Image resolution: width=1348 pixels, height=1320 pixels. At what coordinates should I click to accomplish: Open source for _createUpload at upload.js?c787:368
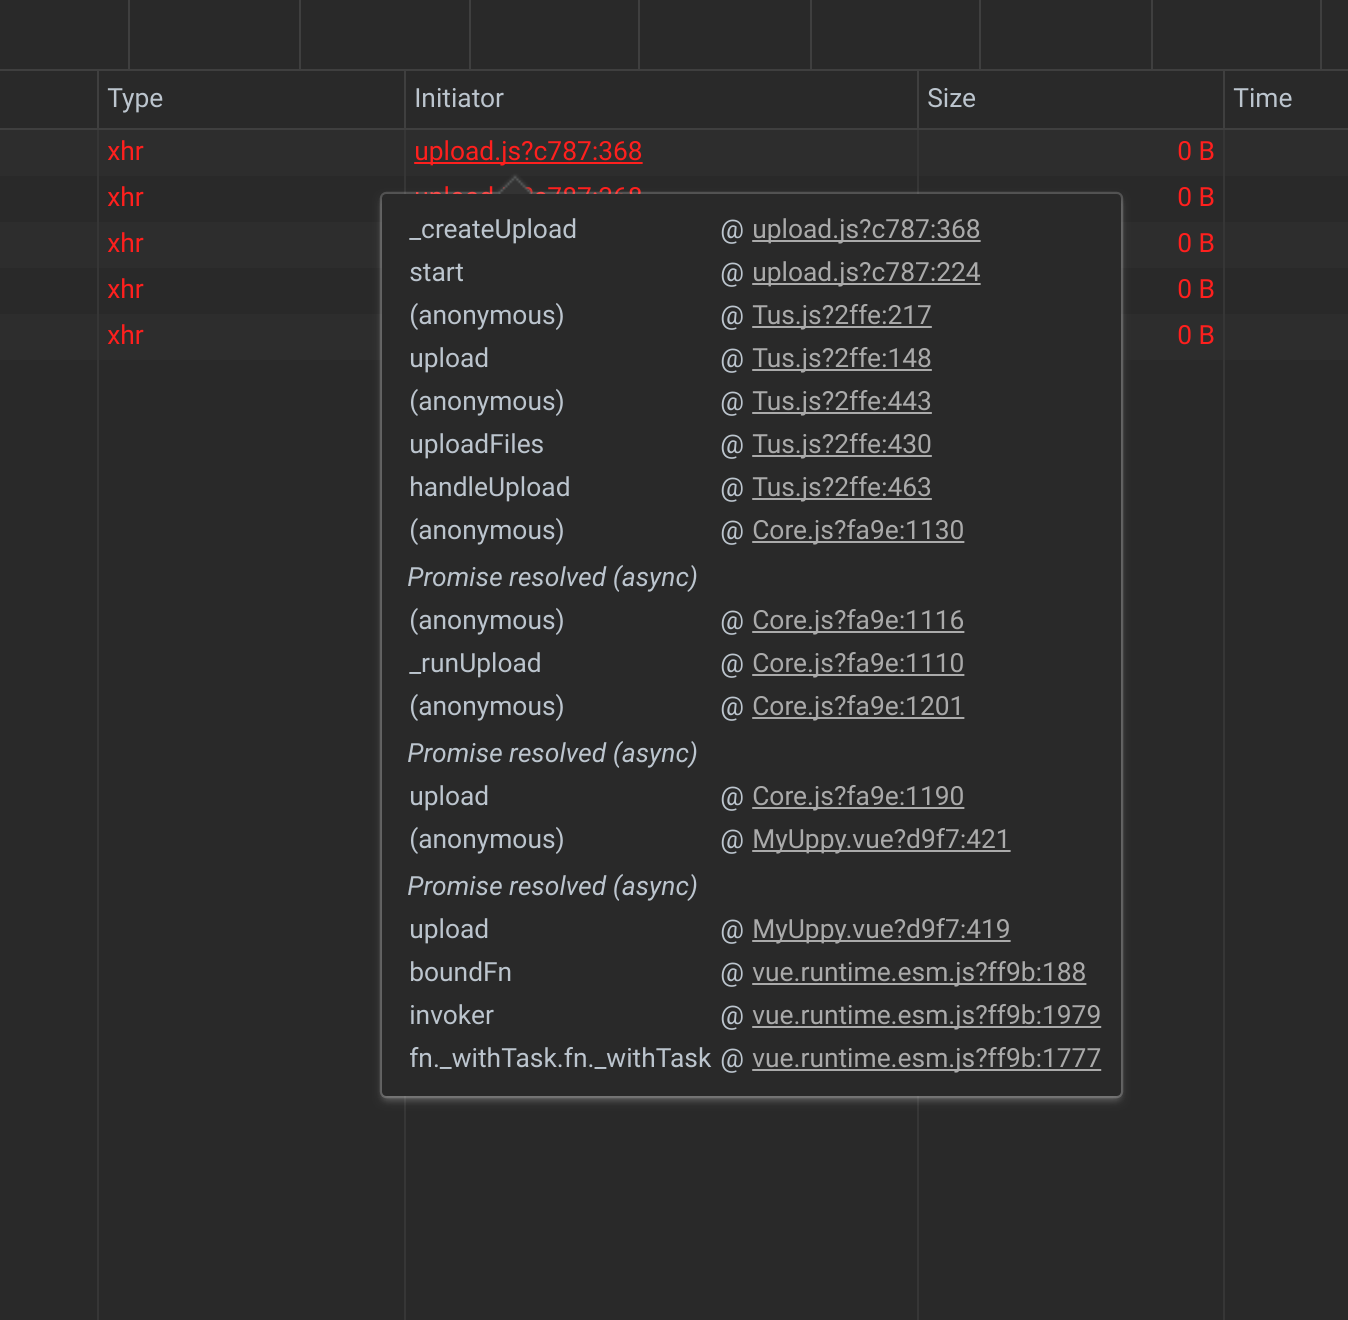(x=865, y=229)
